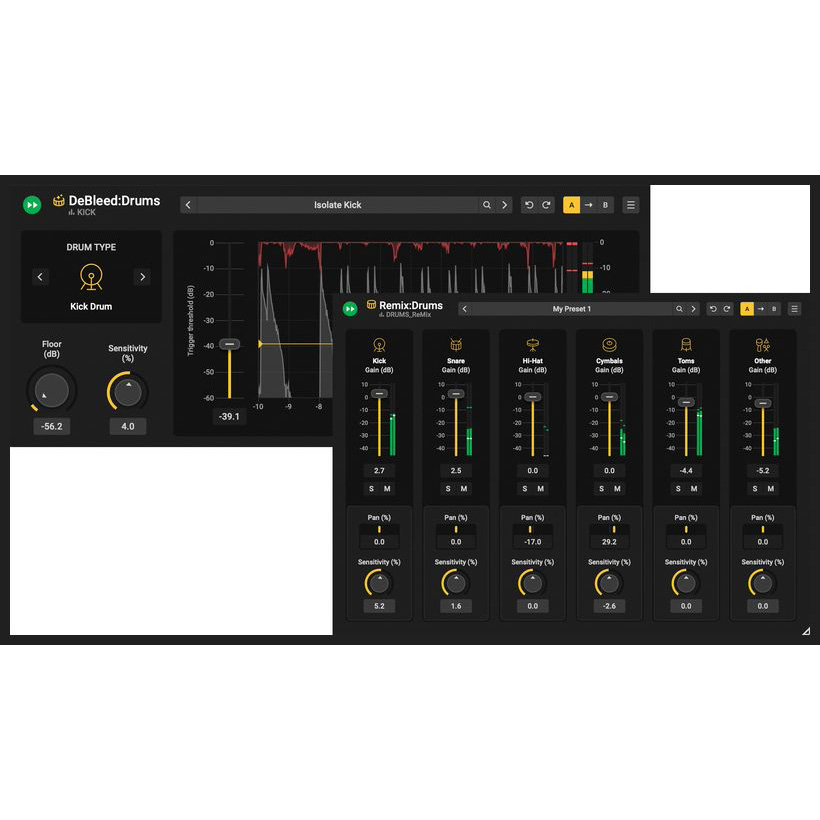The width and height of the screenshot is (820, 820).
Task: Redo change in Remix:Drums
Action: [x=726, y=309]
